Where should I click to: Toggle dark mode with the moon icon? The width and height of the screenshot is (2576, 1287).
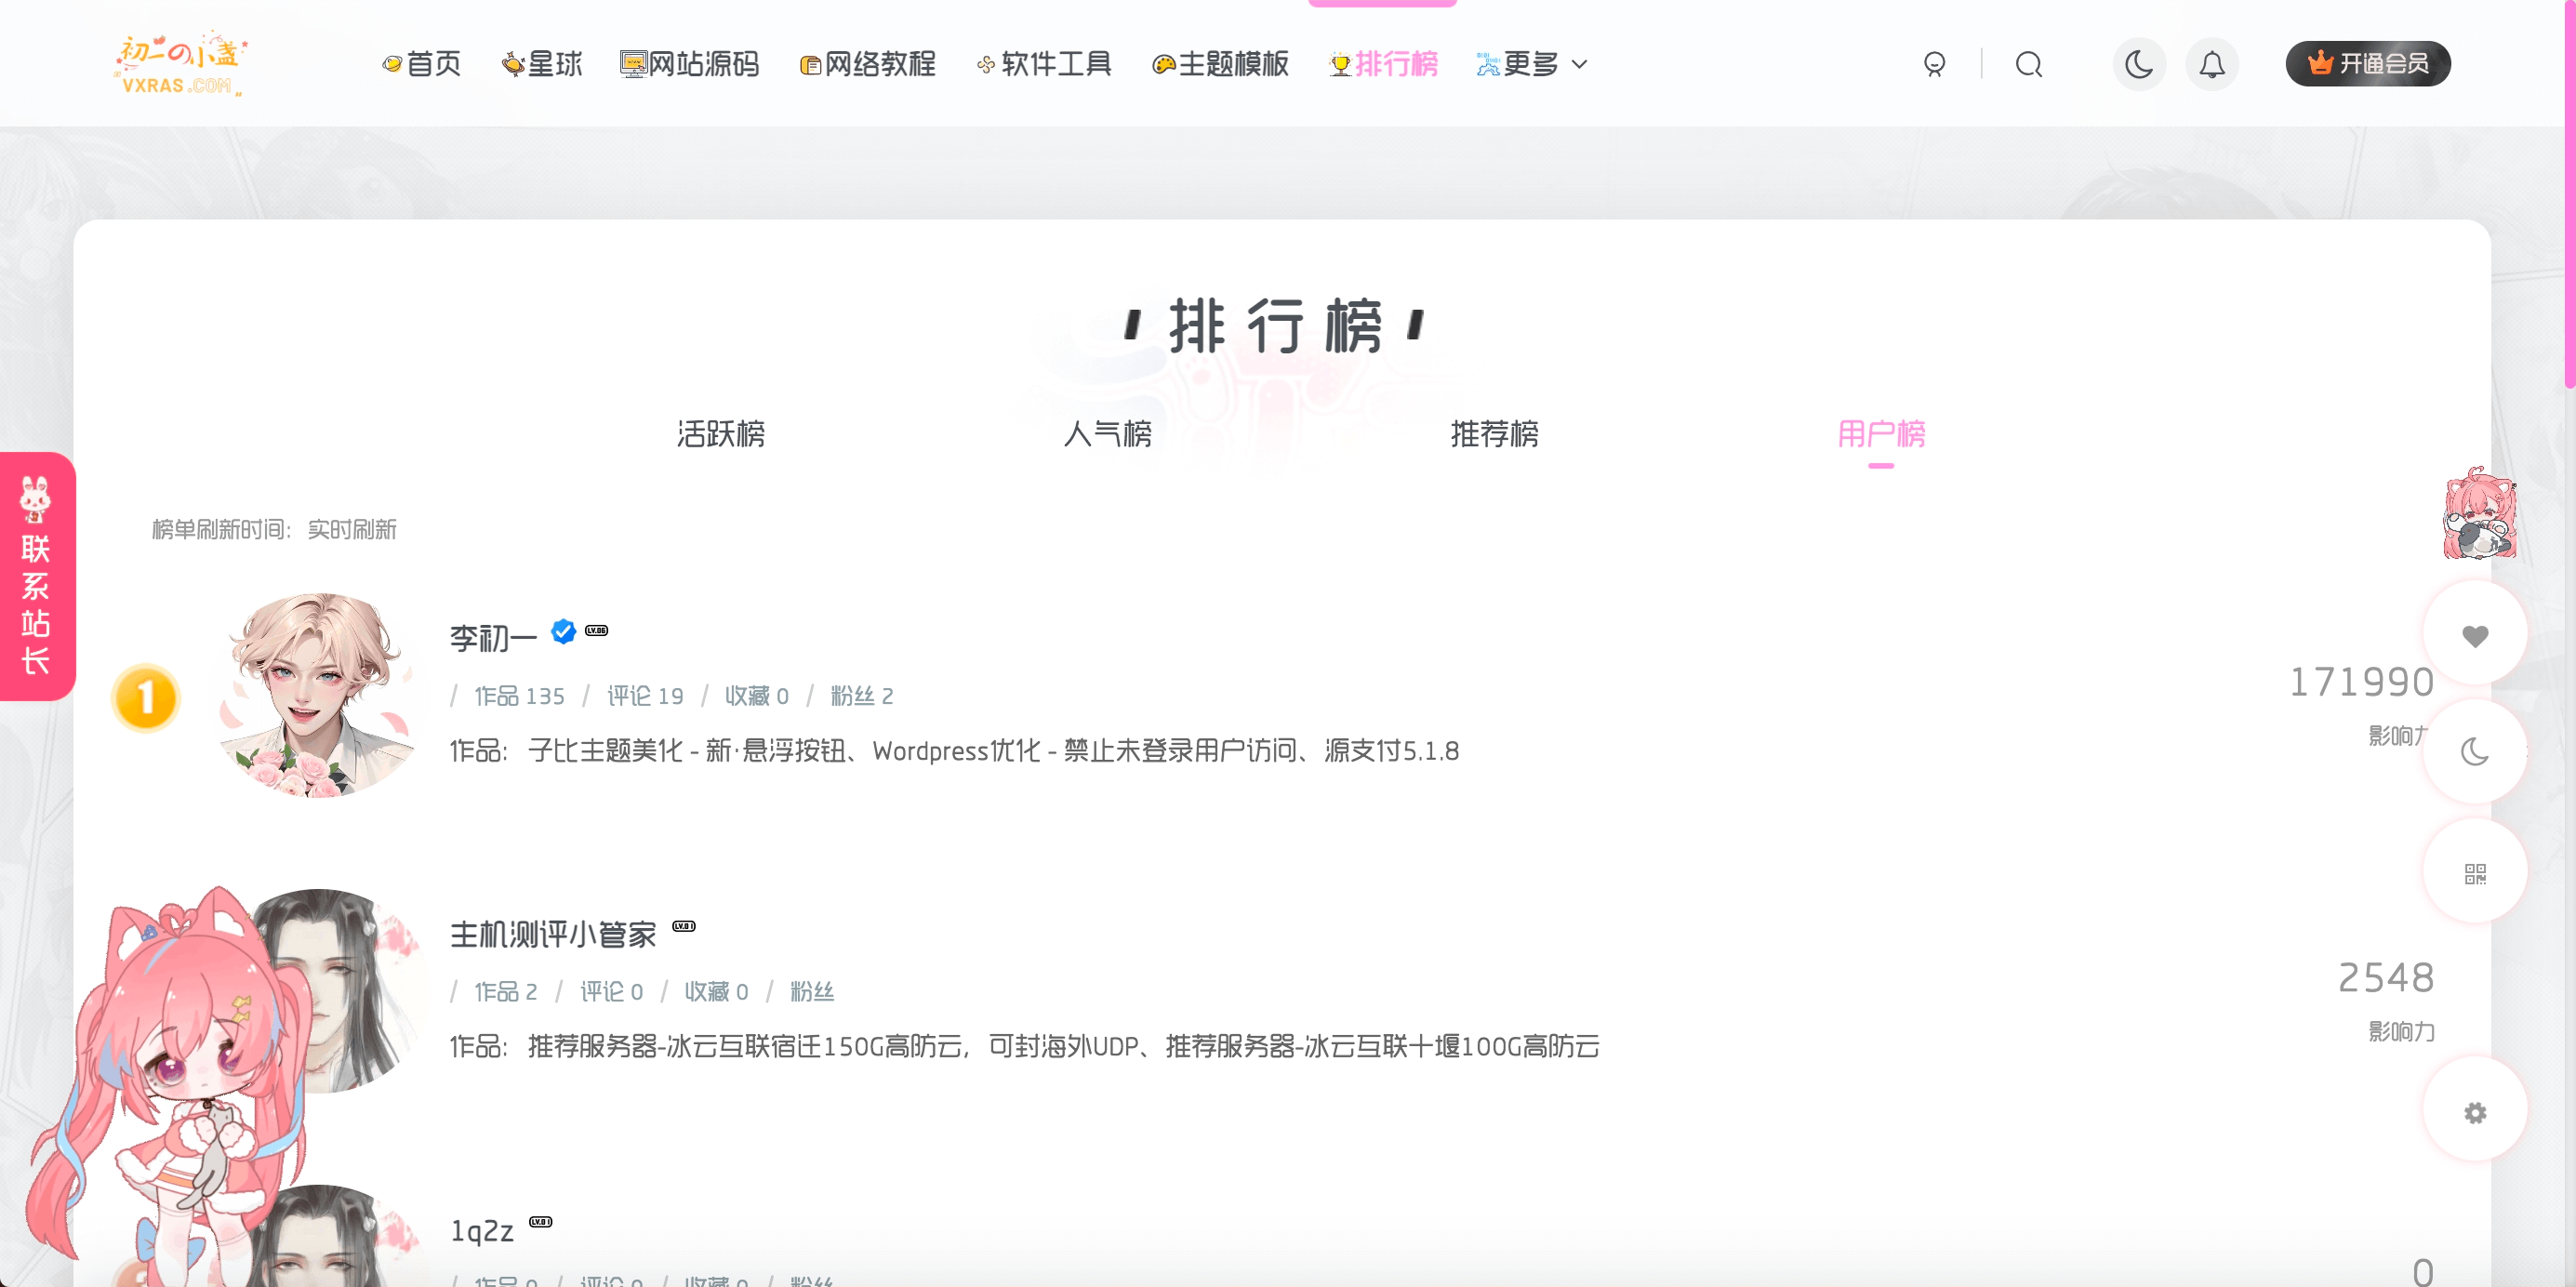(x=2139, y=63)
